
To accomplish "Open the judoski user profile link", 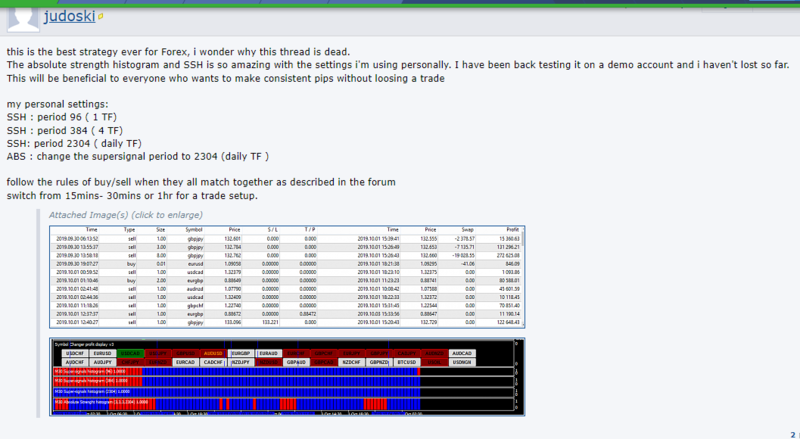I will click(x=69, y=16).
